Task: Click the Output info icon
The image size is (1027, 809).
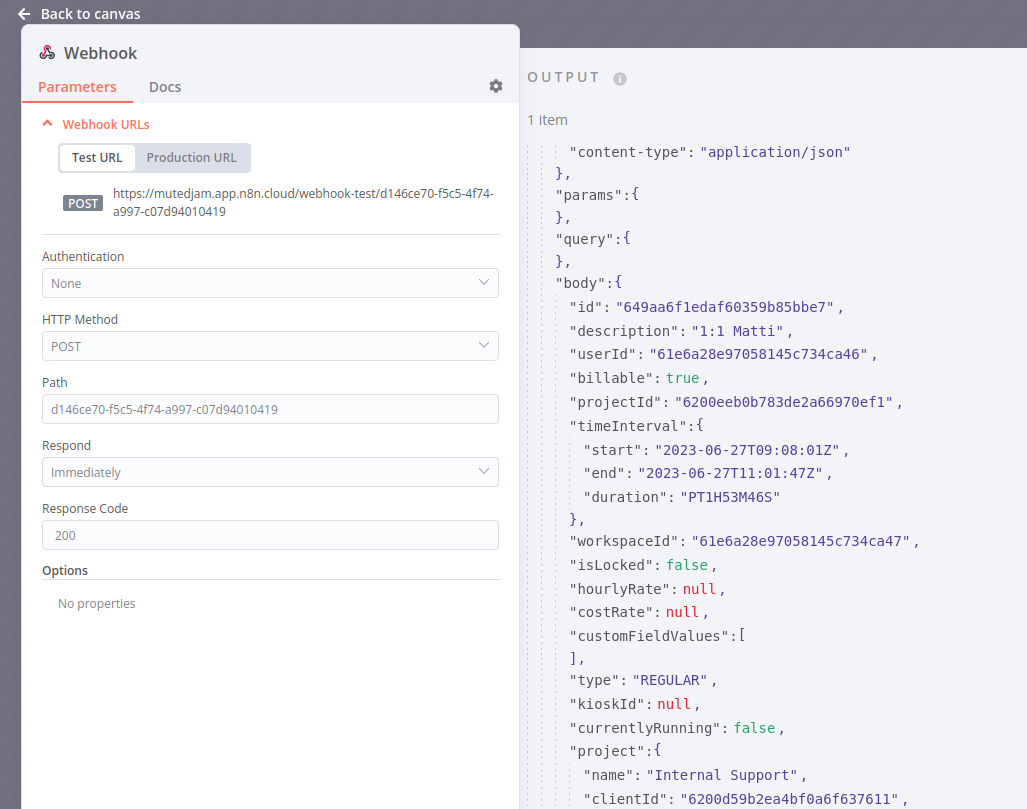Action: [x=619, y=79]
